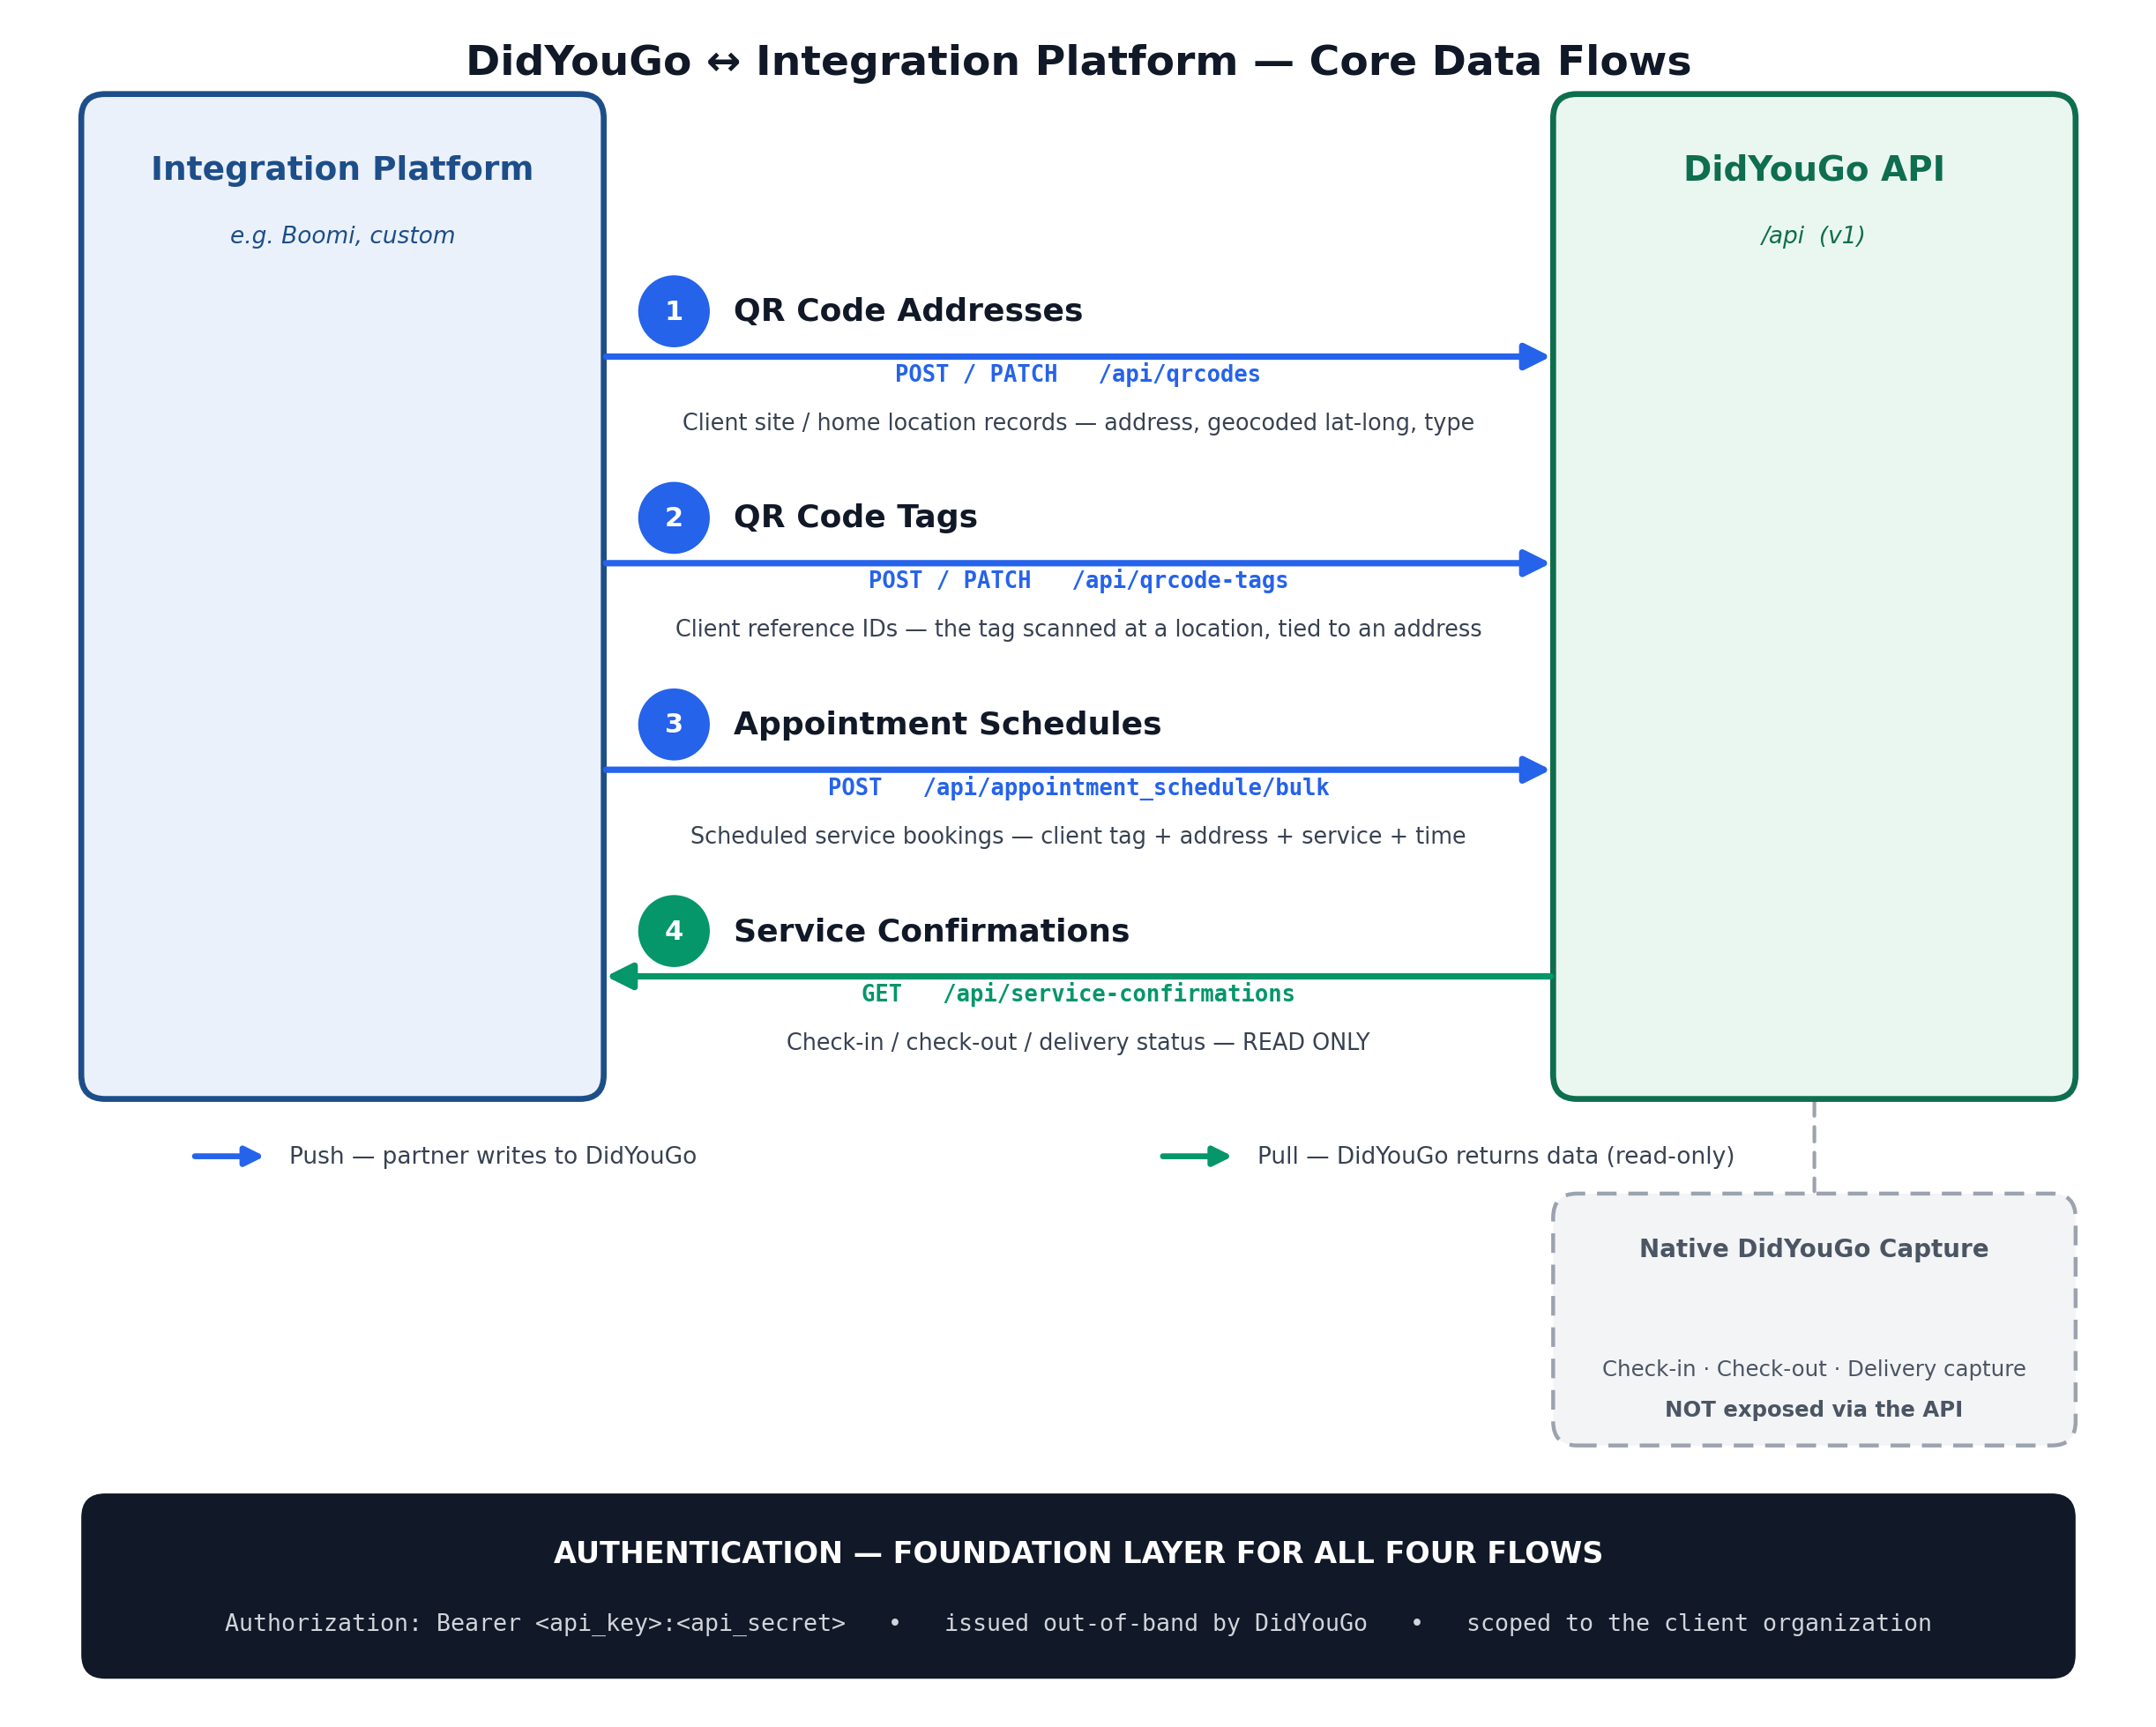Viewport: 2156px width, 1727px height.
Task: Click the 'Service Confirmations' flow title
Action: 931,931
